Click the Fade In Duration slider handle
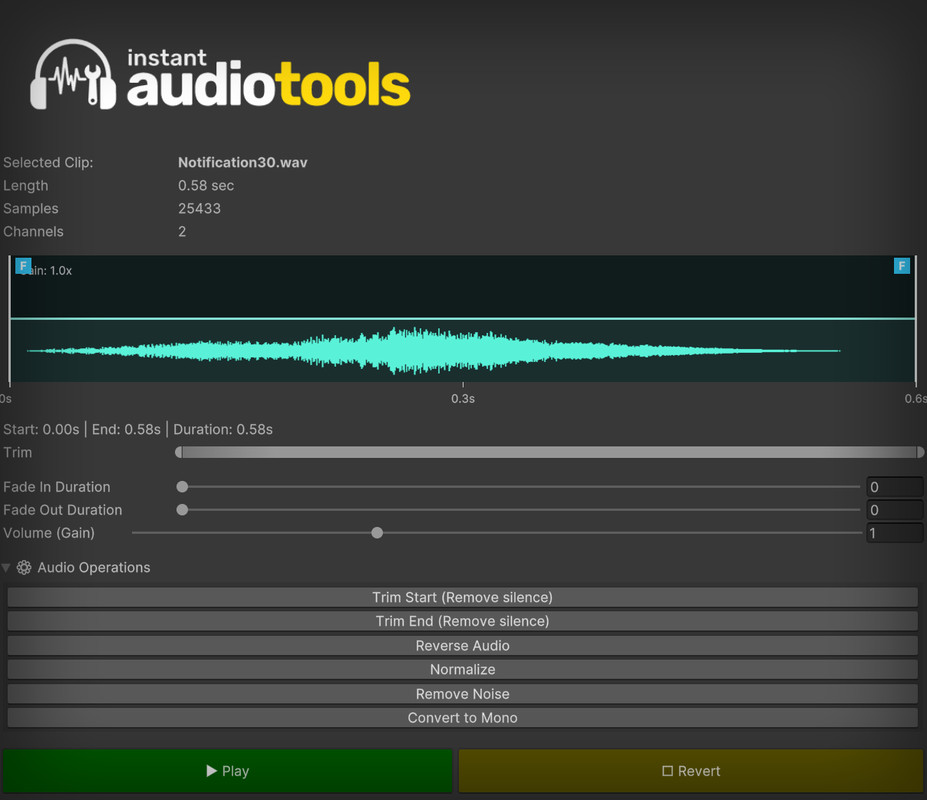Image resolution: width=927 pixels, height=800 pixels. click(x=181, y=487)
